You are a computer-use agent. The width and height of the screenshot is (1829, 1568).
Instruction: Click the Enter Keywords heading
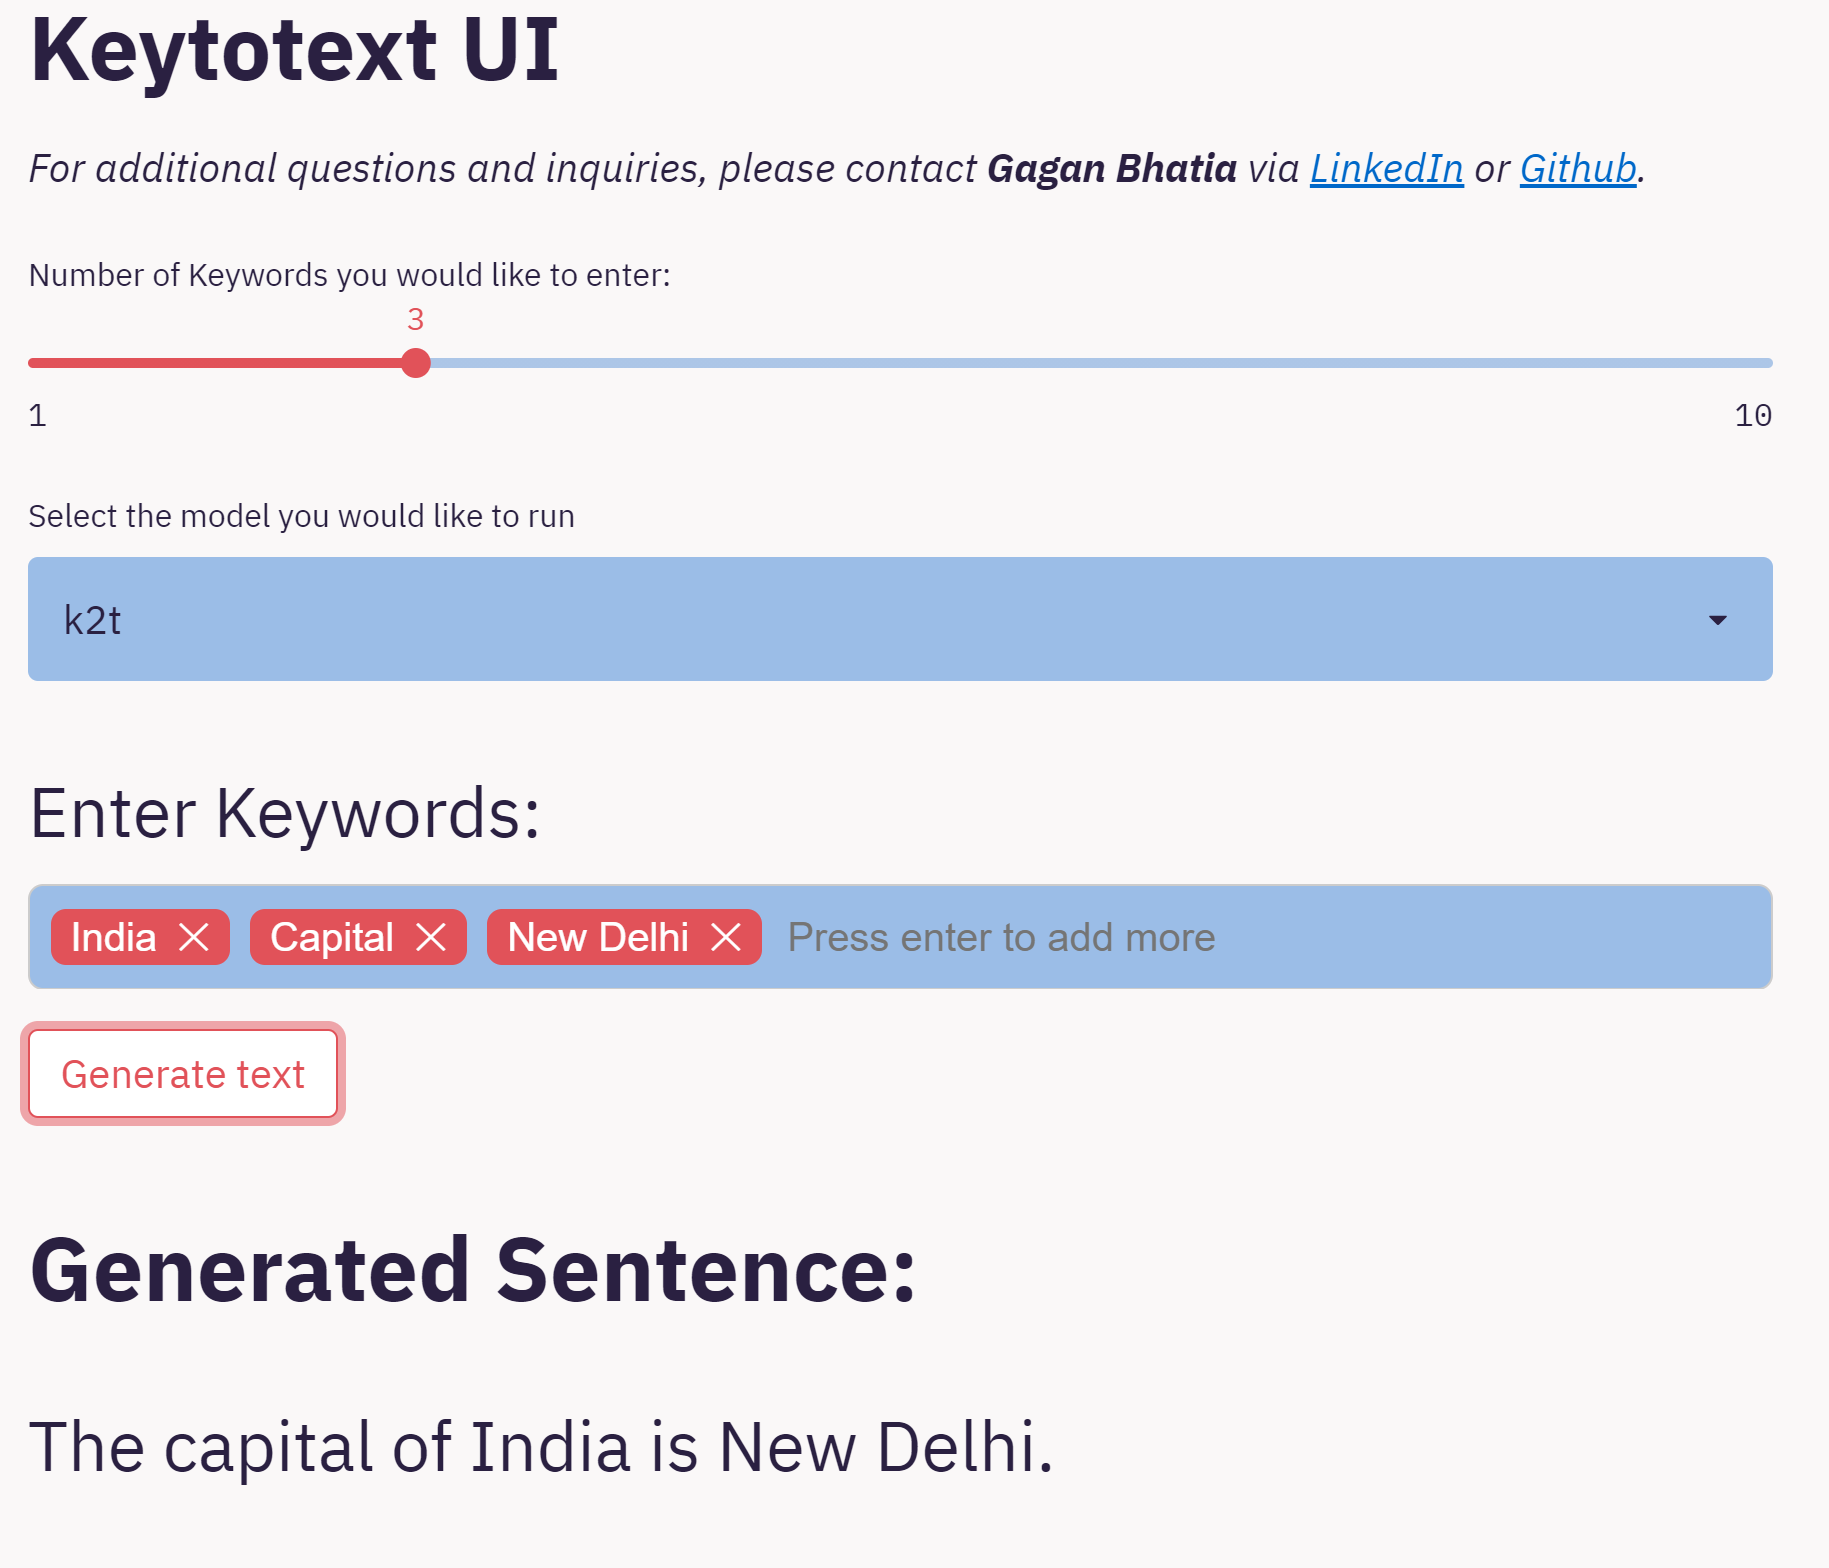[285, 813]
